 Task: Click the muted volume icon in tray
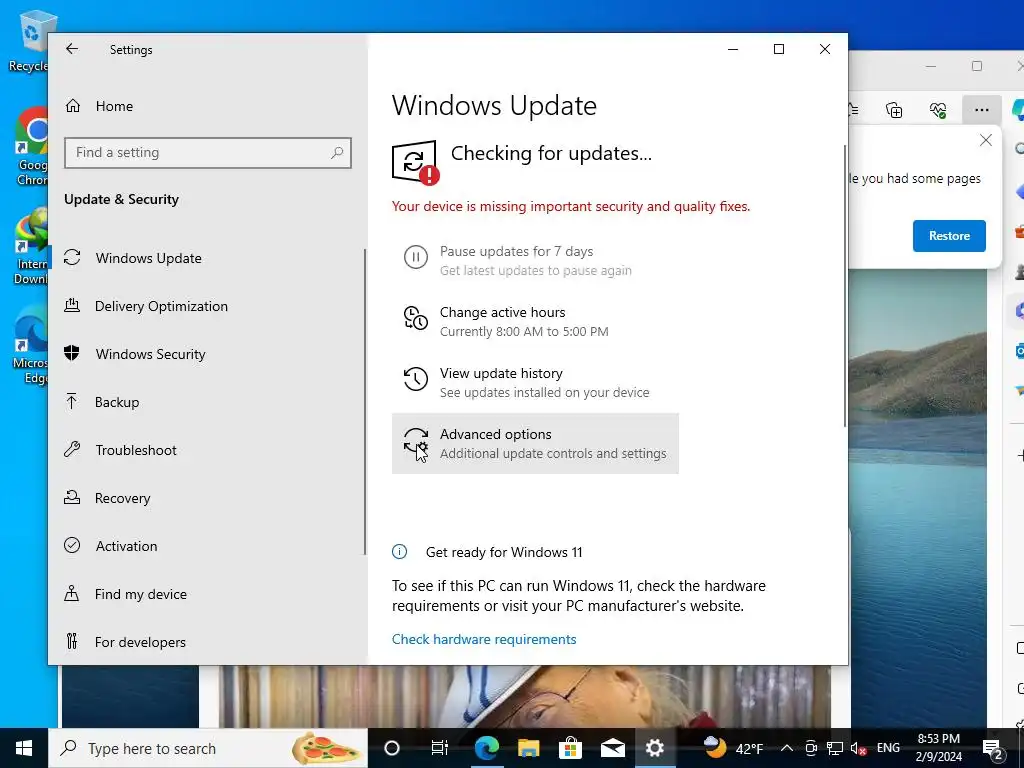(x=858, y=748)
